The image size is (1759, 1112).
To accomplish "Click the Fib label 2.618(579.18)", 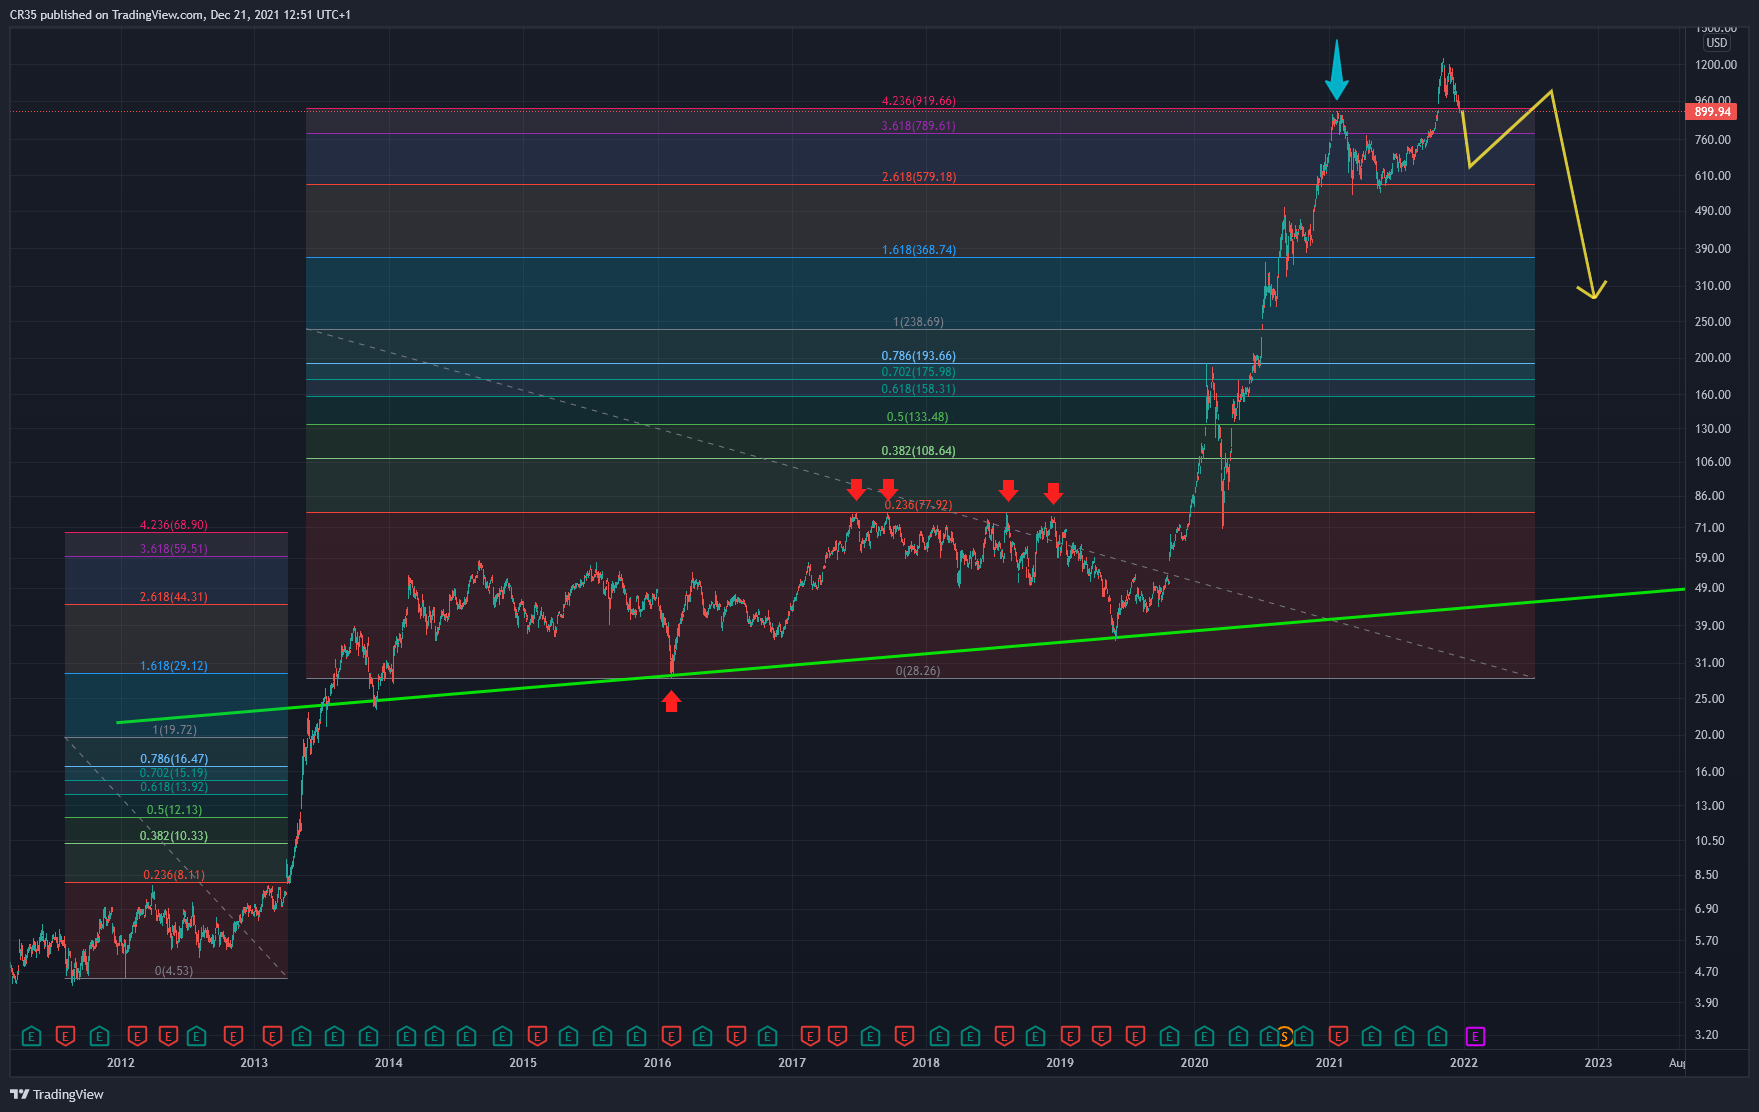I will coord(919,177).
